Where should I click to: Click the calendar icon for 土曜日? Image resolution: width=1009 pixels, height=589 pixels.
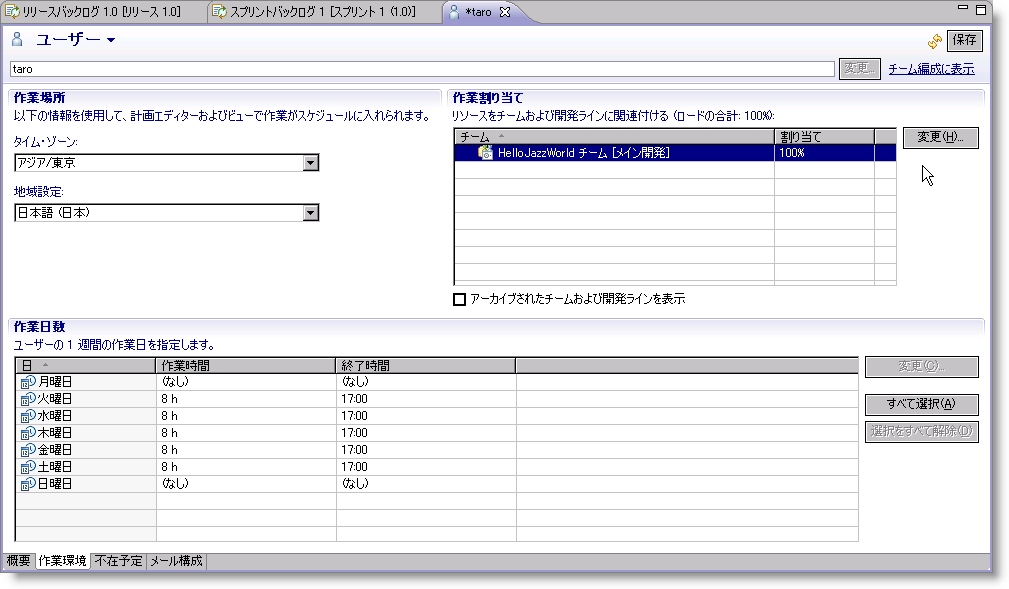tap(28, 467)
